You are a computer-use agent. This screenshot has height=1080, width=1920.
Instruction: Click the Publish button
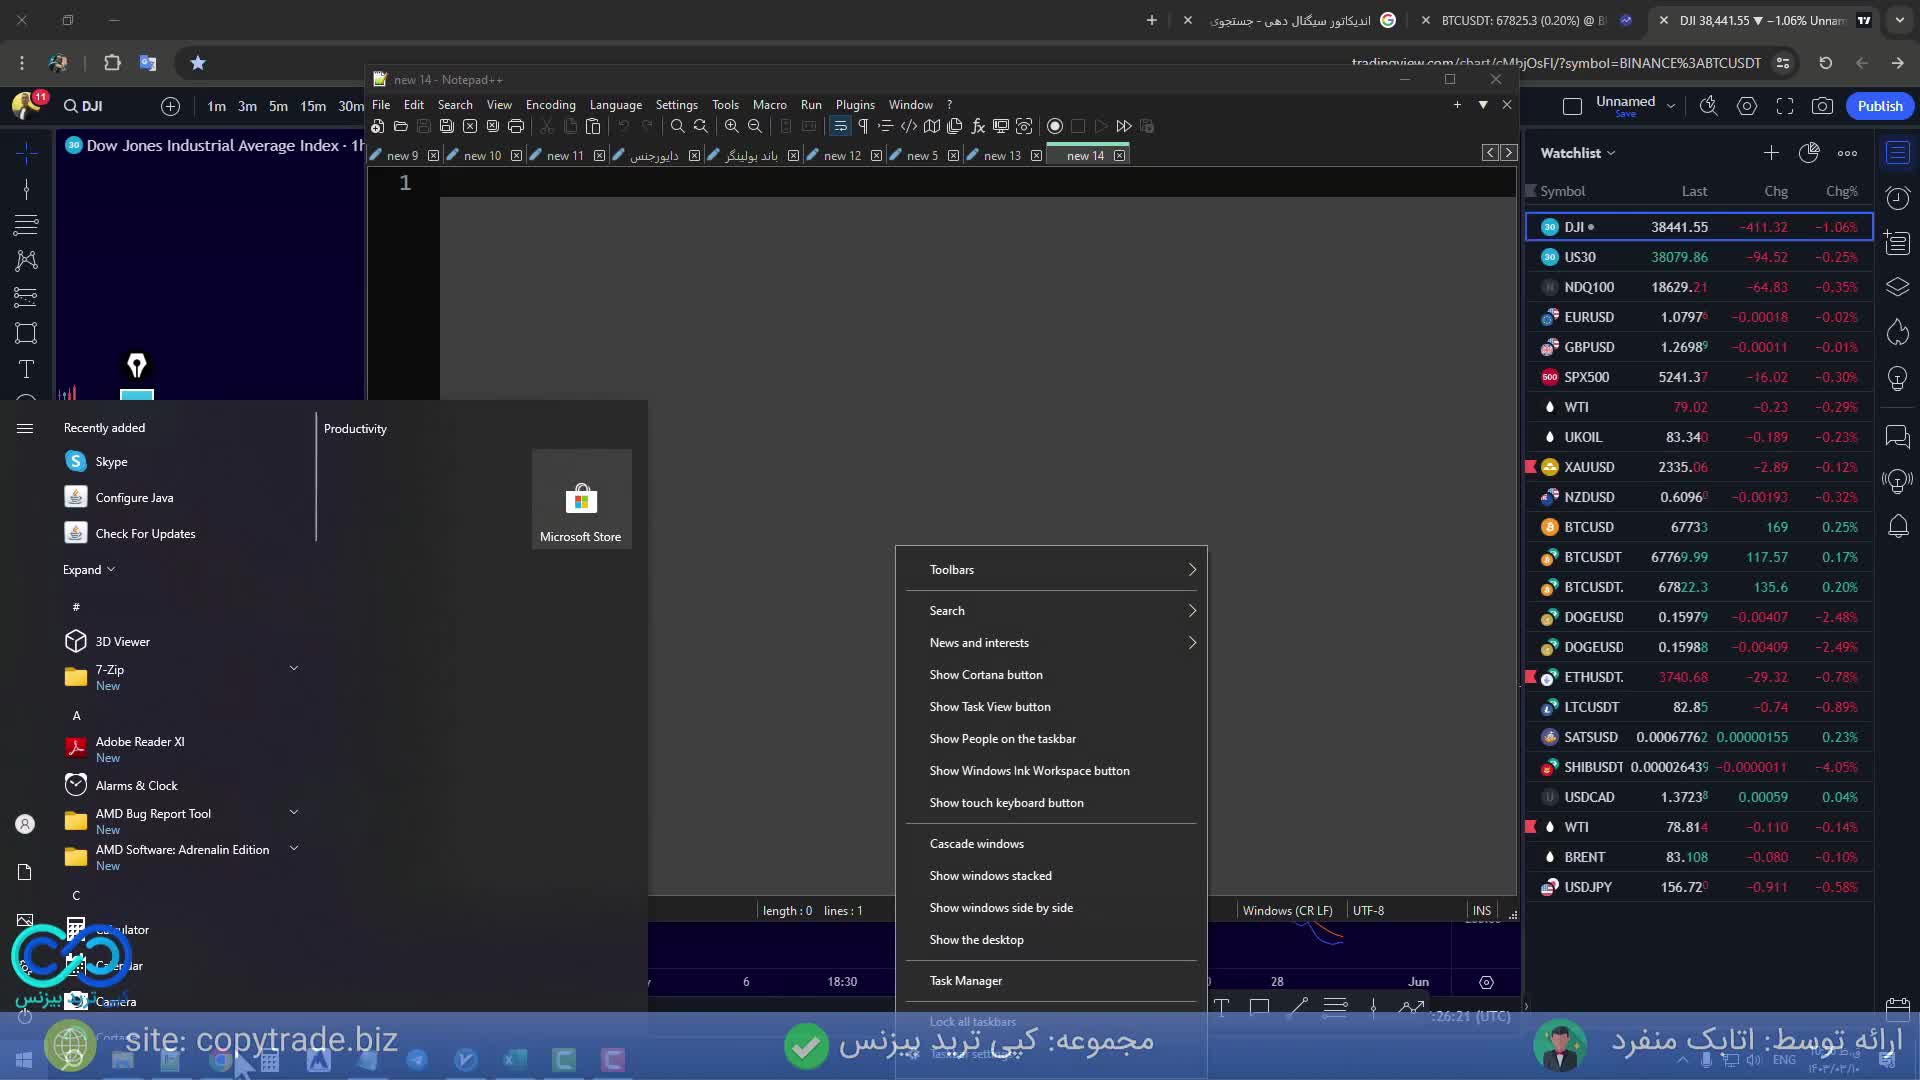[1879, 106]
